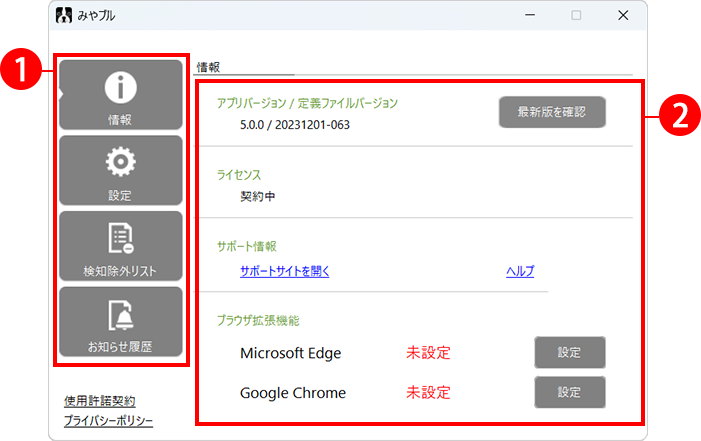Viewport: 701px width, 441px height.
Task: Click 設定 button for Google Chrome
Action: click(569, 392)
